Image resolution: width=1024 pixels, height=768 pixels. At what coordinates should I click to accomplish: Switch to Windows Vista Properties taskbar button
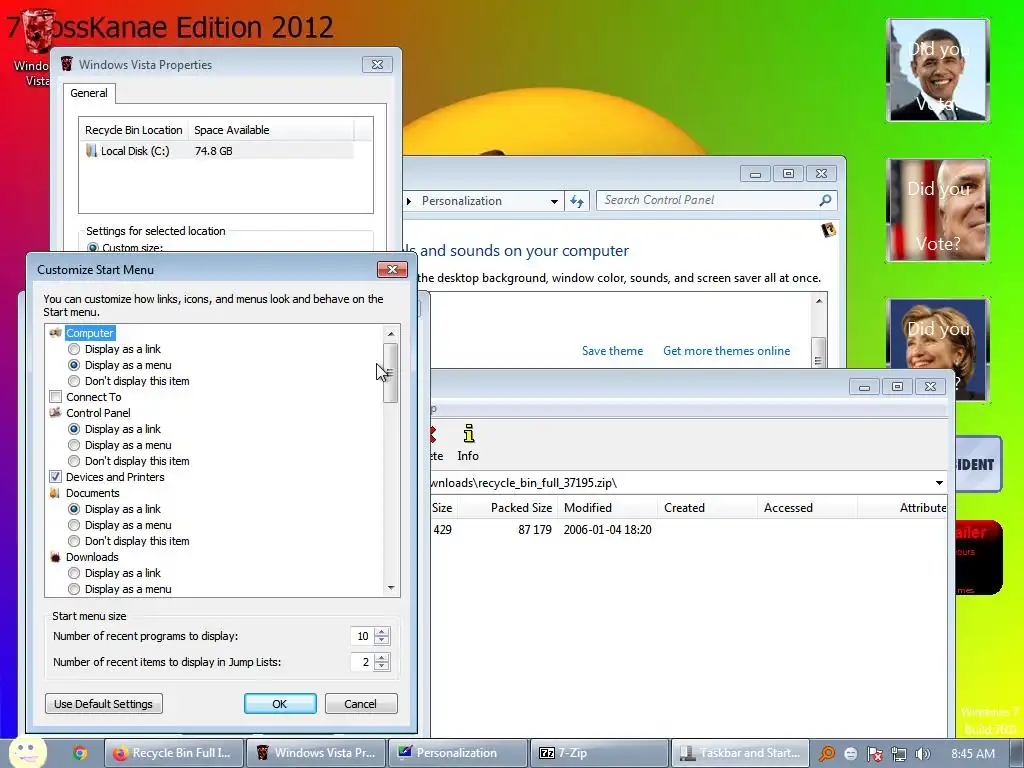click(x=316, y=753)
